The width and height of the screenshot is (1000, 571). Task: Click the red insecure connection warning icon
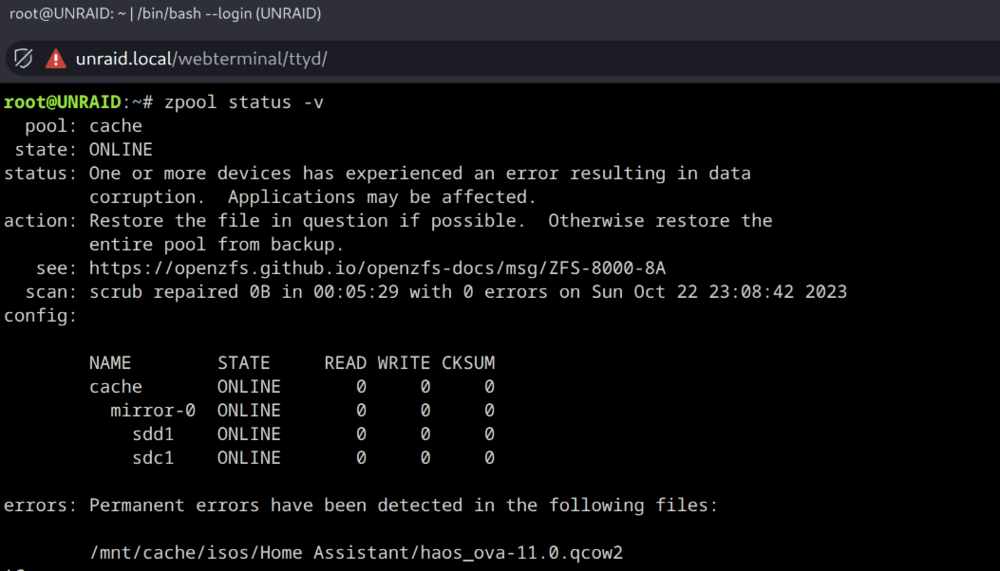pyautogui.click(x=55, y=59)
